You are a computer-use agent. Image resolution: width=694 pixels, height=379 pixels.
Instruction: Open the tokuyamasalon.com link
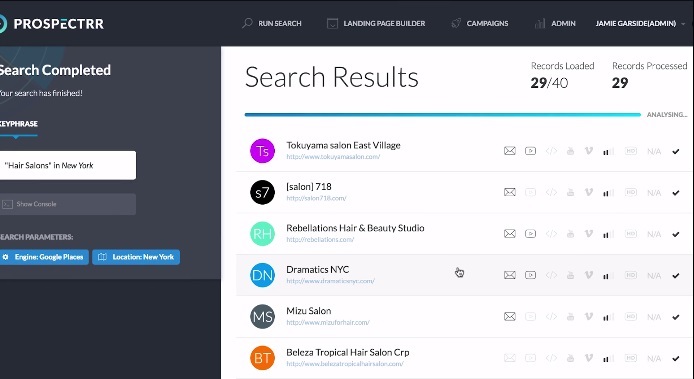(333, 157)
